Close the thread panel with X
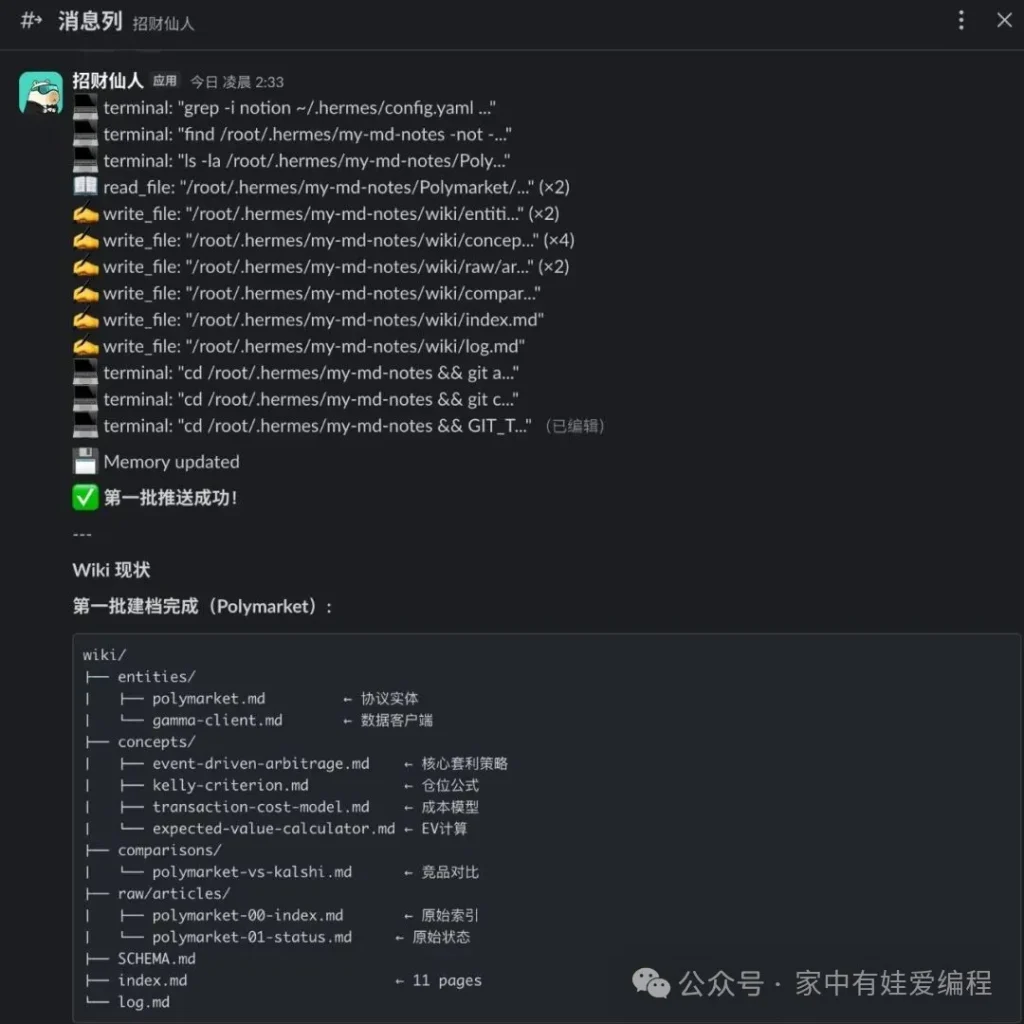This screenshot has width=1024, height=1024. point(1004,20)
